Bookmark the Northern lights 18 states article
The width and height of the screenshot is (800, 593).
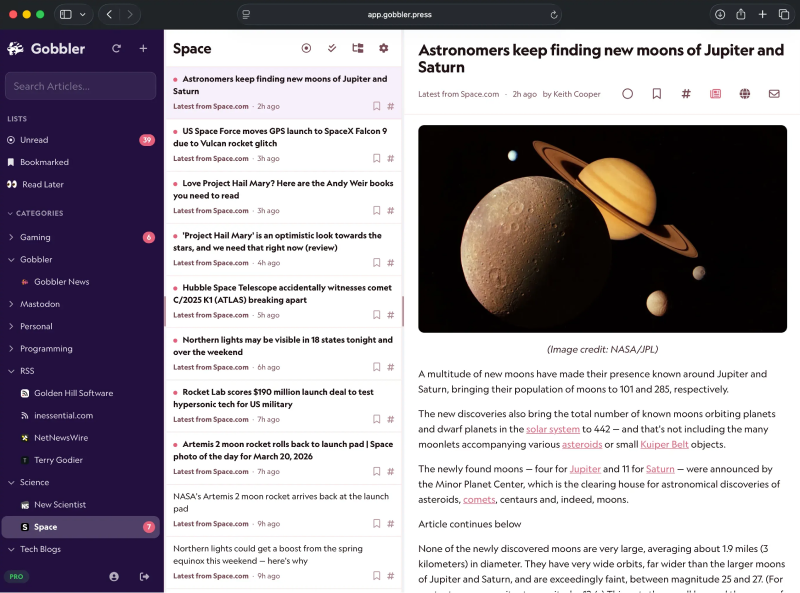point(377,367)
